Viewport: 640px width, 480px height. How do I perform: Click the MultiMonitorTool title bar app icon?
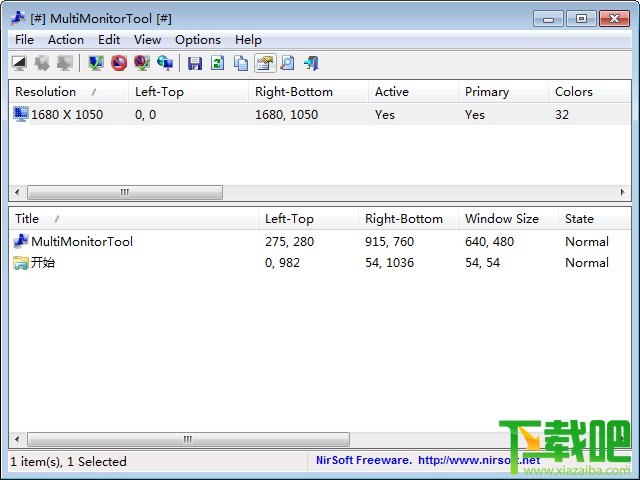pos(18,18)
